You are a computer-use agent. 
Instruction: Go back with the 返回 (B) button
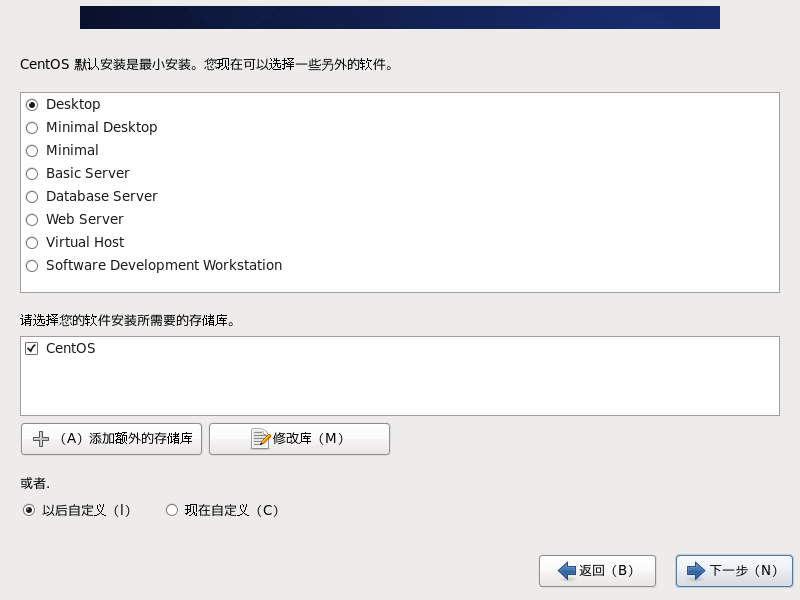(597, 571)
